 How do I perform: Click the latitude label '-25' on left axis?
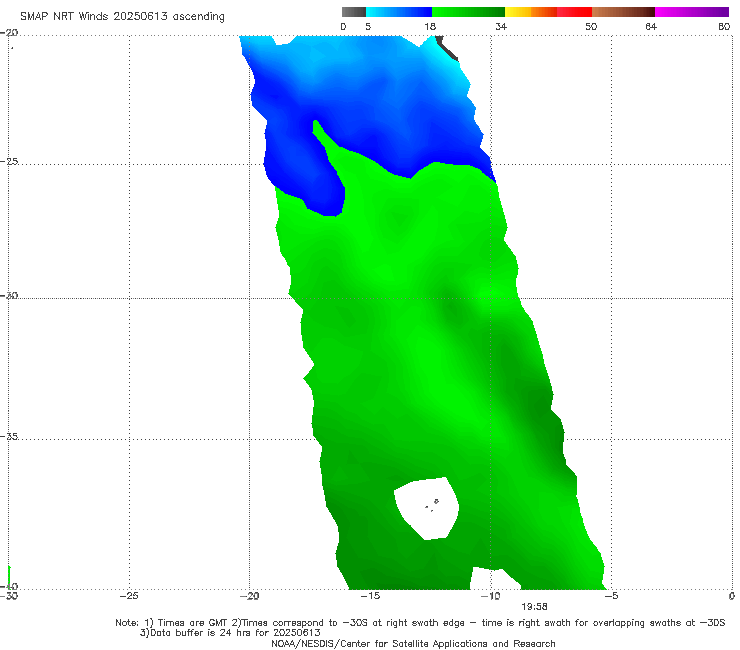(x=9, y=161)
